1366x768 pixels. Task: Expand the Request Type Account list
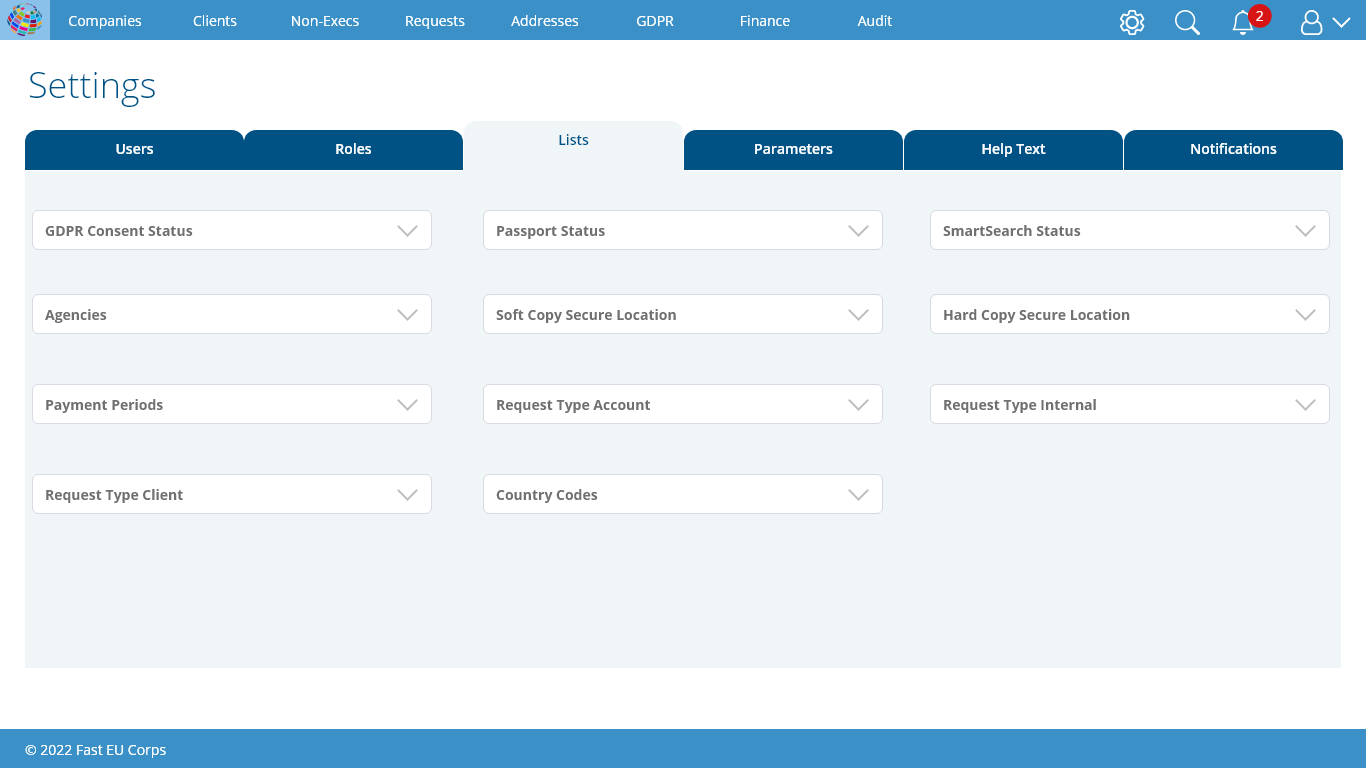tap(683, 404)
